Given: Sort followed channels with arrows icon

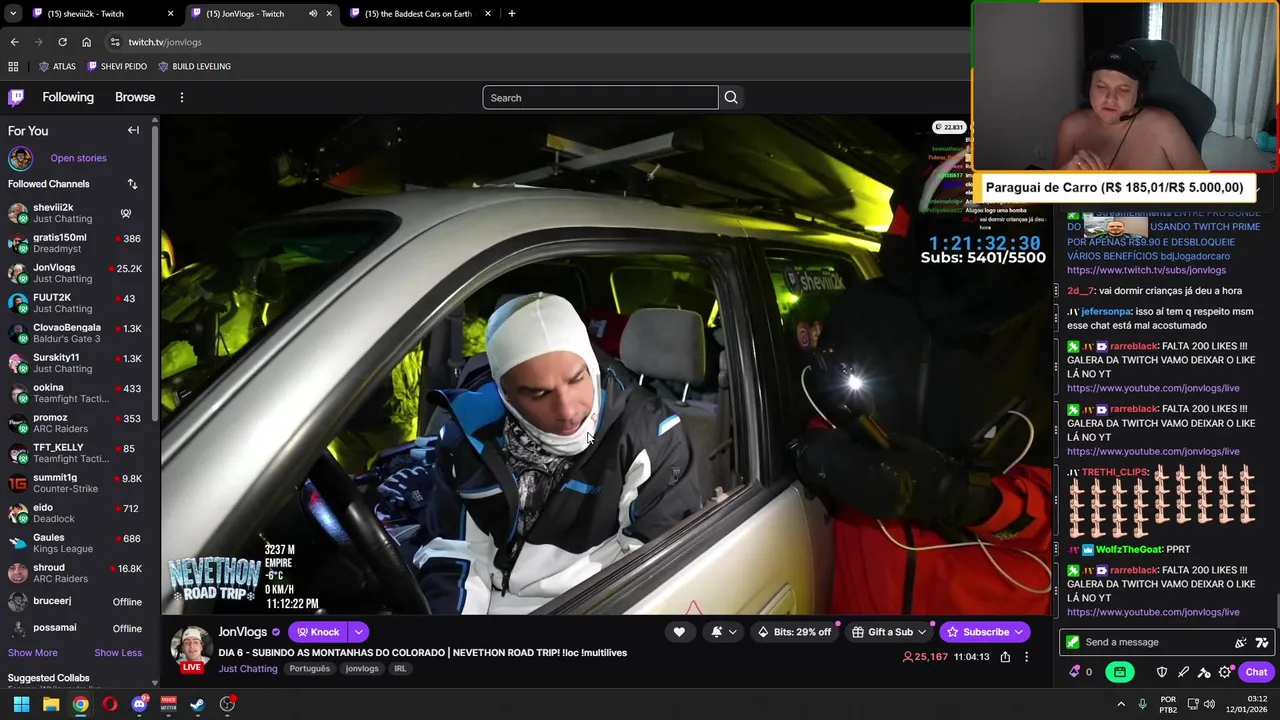Looking at the screenshot, I should tap(132, 184).
